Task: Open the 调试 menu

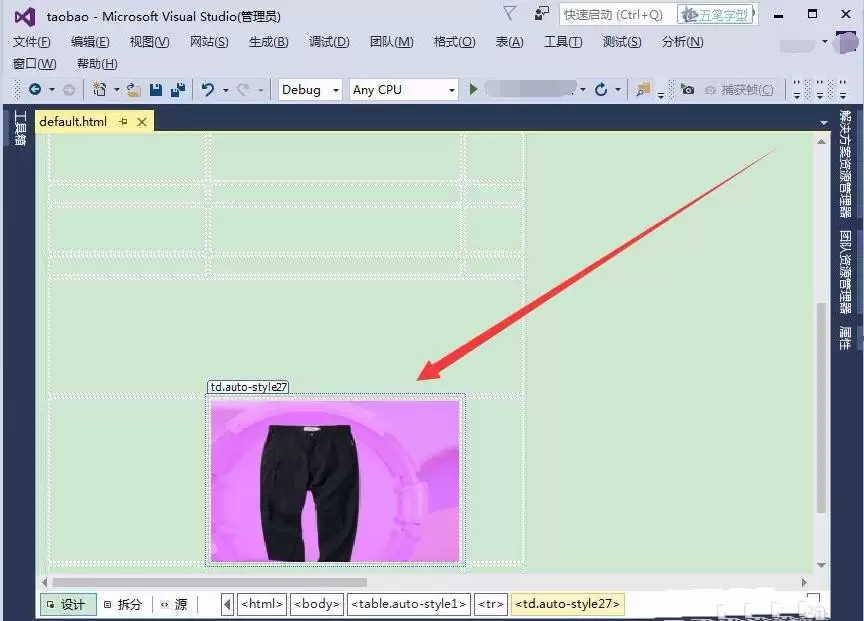Action: [x=329, y=42]
